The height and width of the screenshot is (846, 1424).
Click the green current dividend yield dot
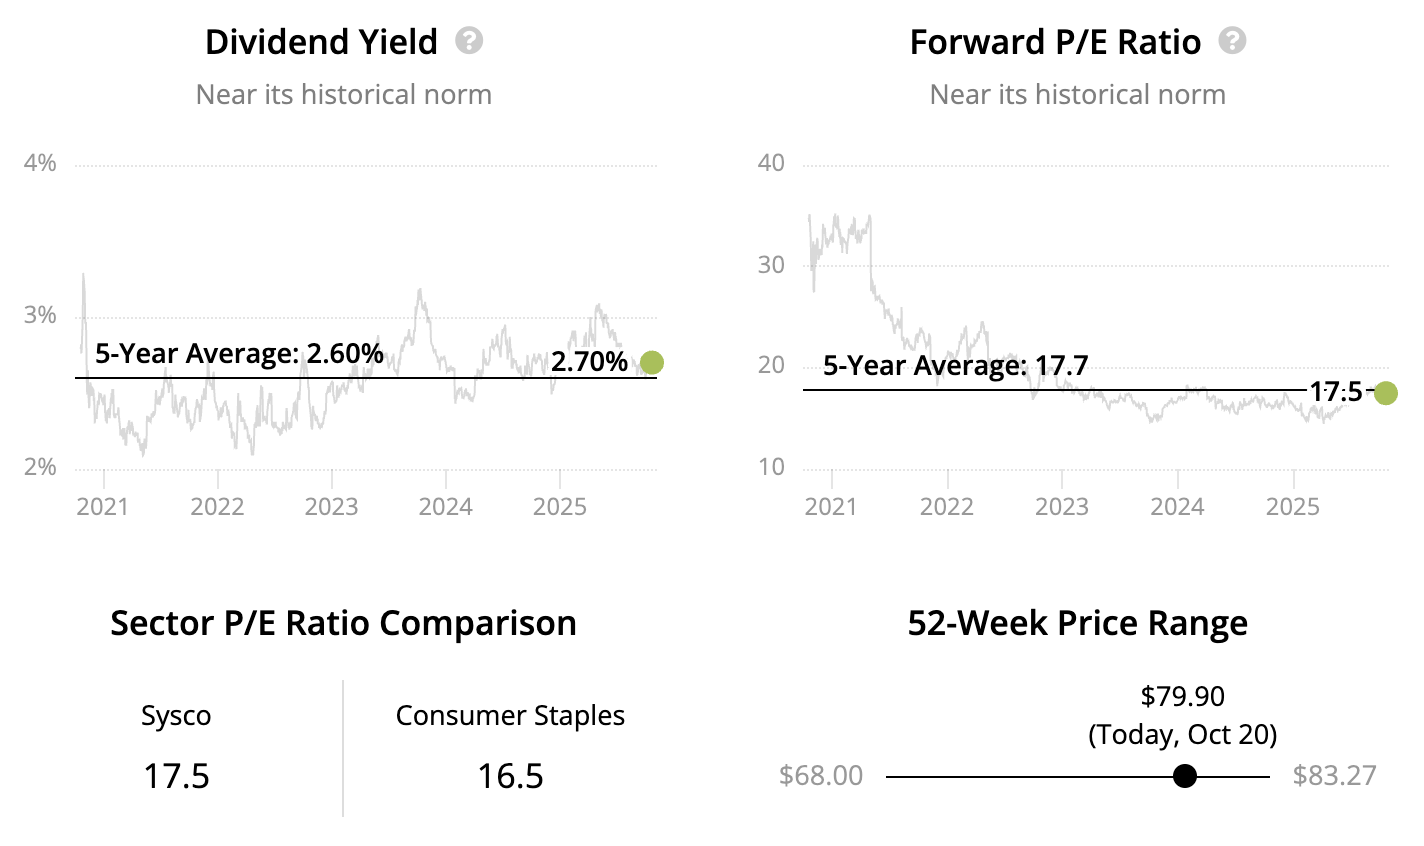[x=652, y=362]
